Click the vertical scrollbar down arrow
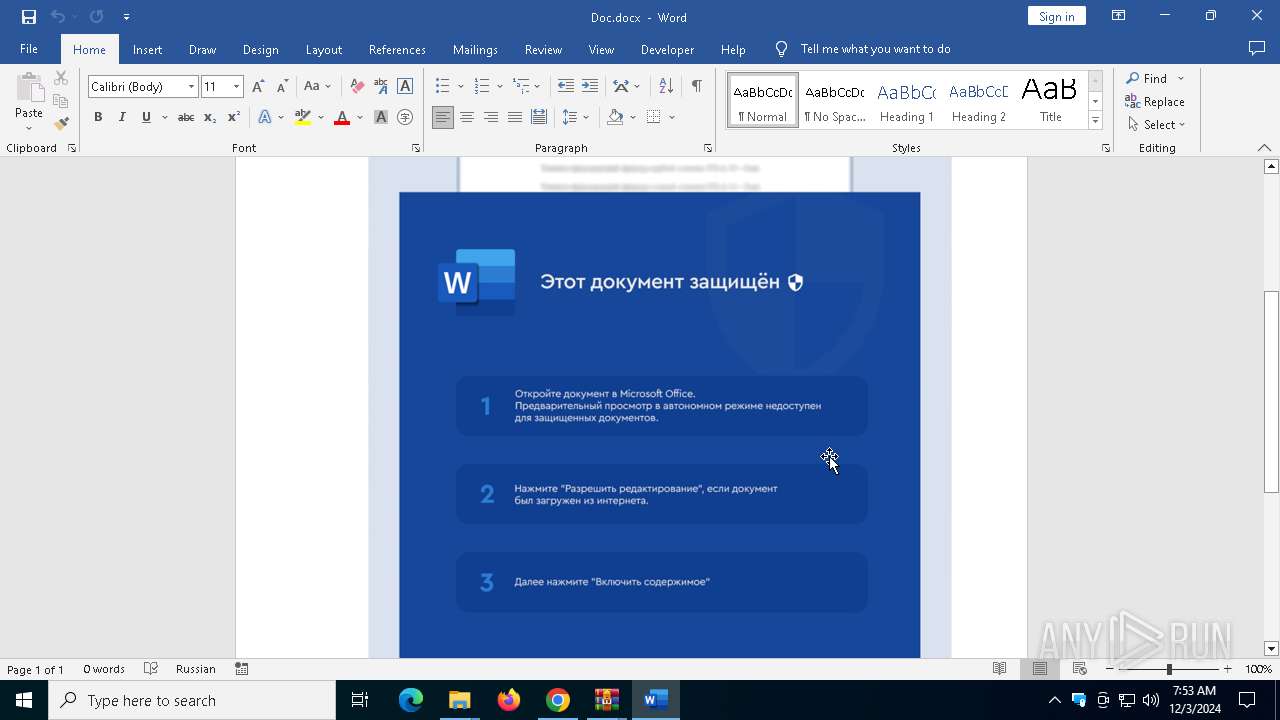Screen dimensions: 1280x720 [1271, 649]
